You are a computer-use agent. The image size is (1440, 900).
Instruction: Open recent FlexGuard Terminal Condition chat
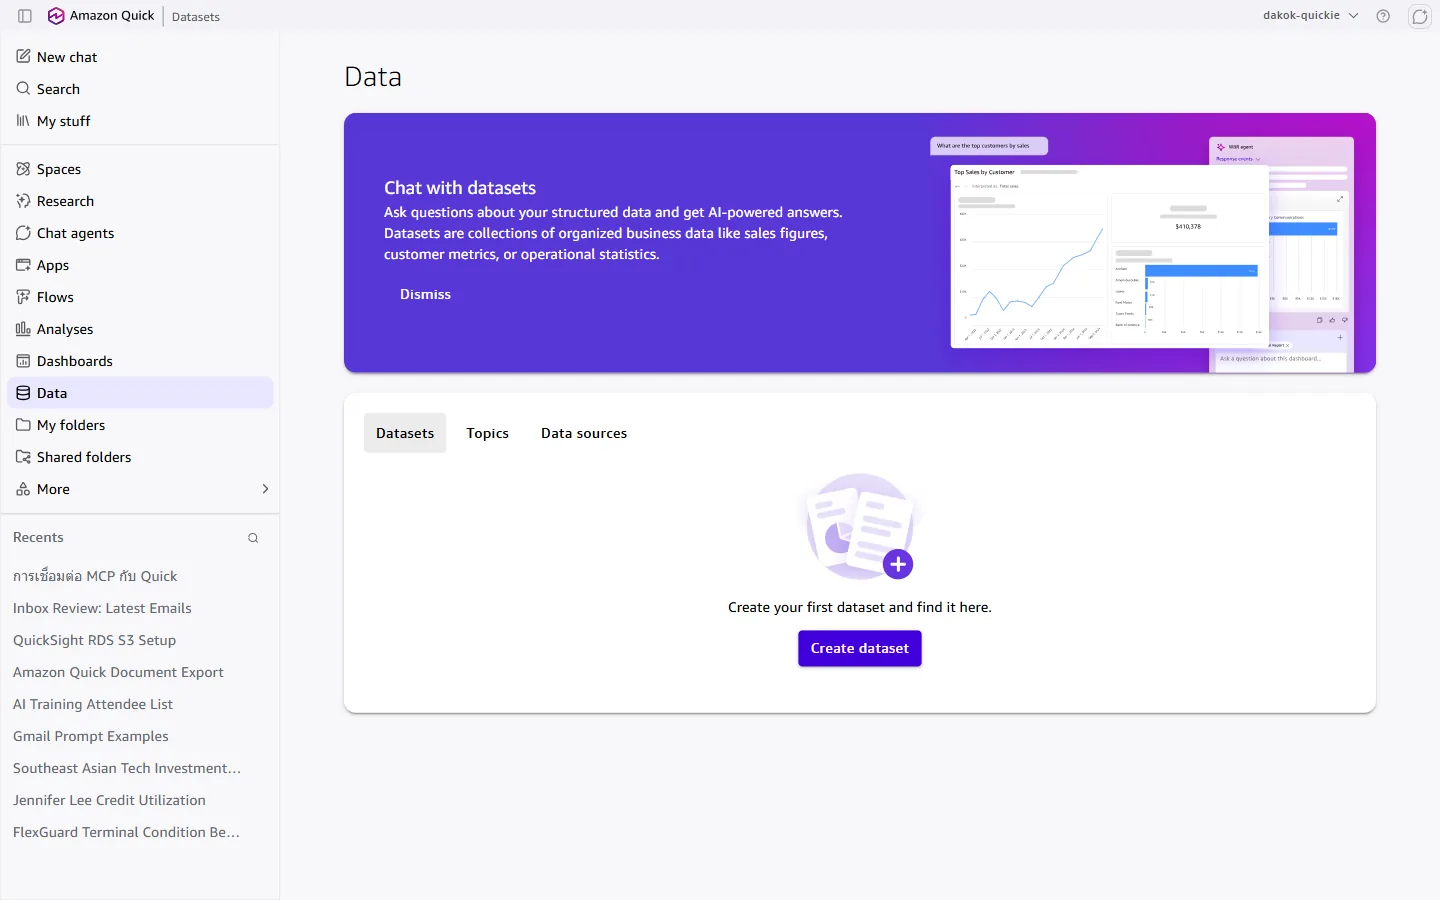point(126,832)
